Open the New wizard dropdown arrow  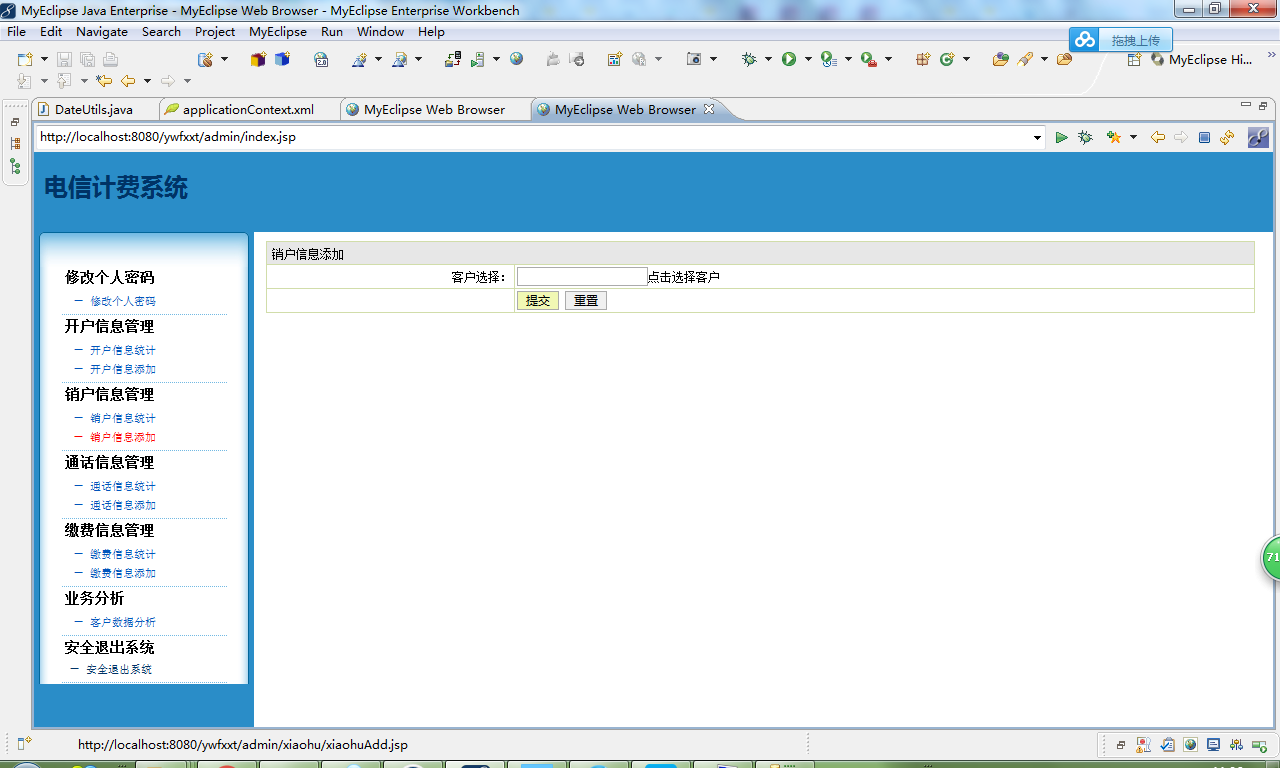pos(43,58)
